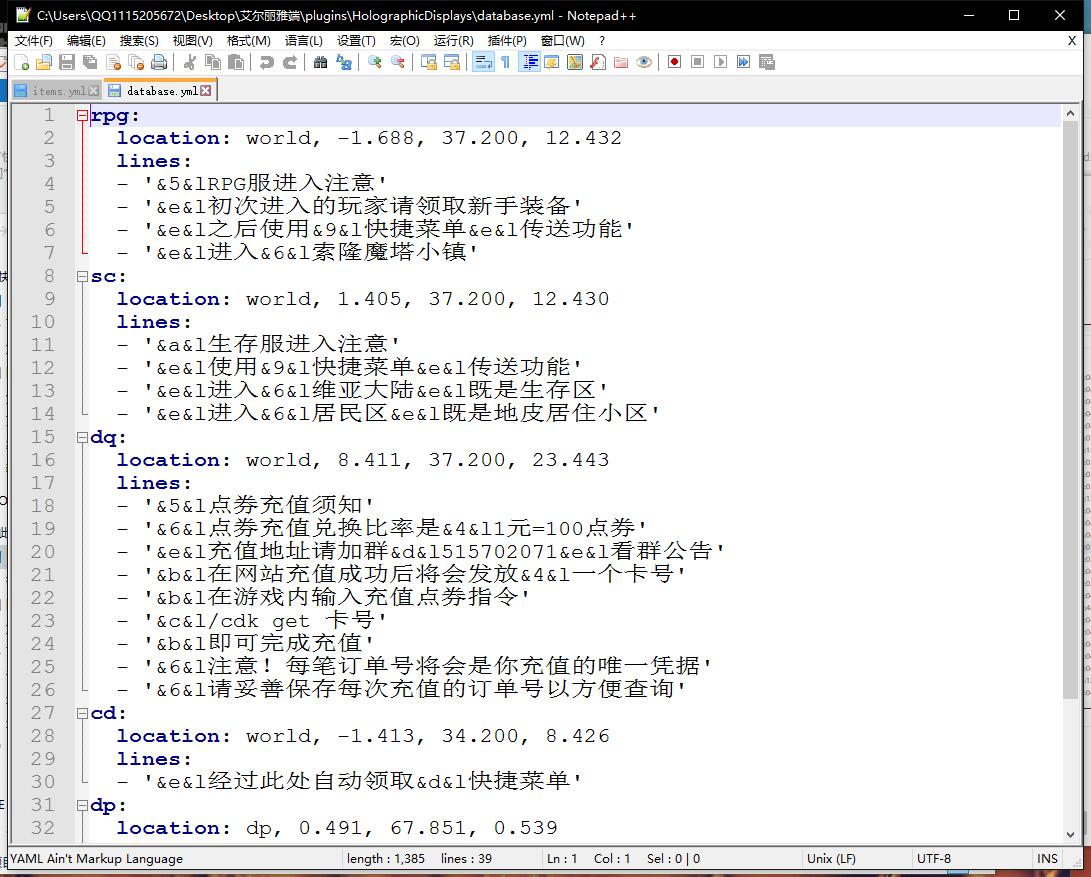Click the Close document toolbar icon

pos(113,63)
